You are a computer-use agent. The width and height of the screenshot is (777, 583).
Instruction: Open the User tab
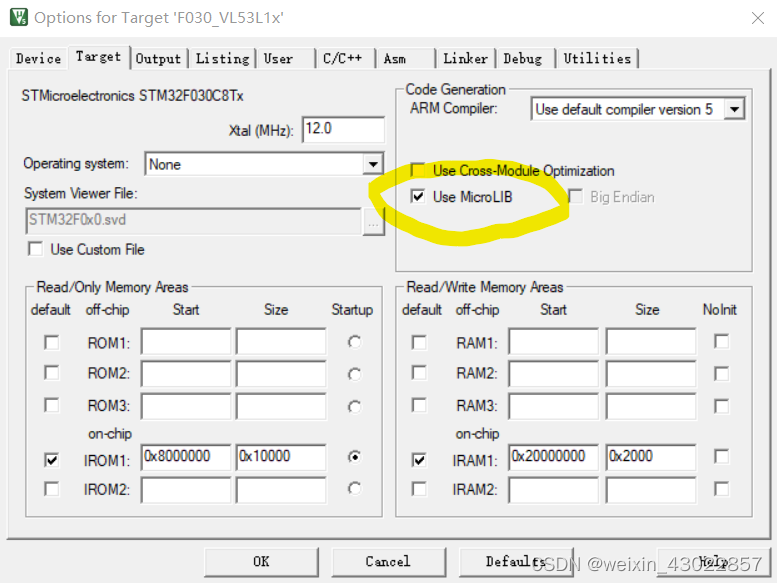click(285, 58)
